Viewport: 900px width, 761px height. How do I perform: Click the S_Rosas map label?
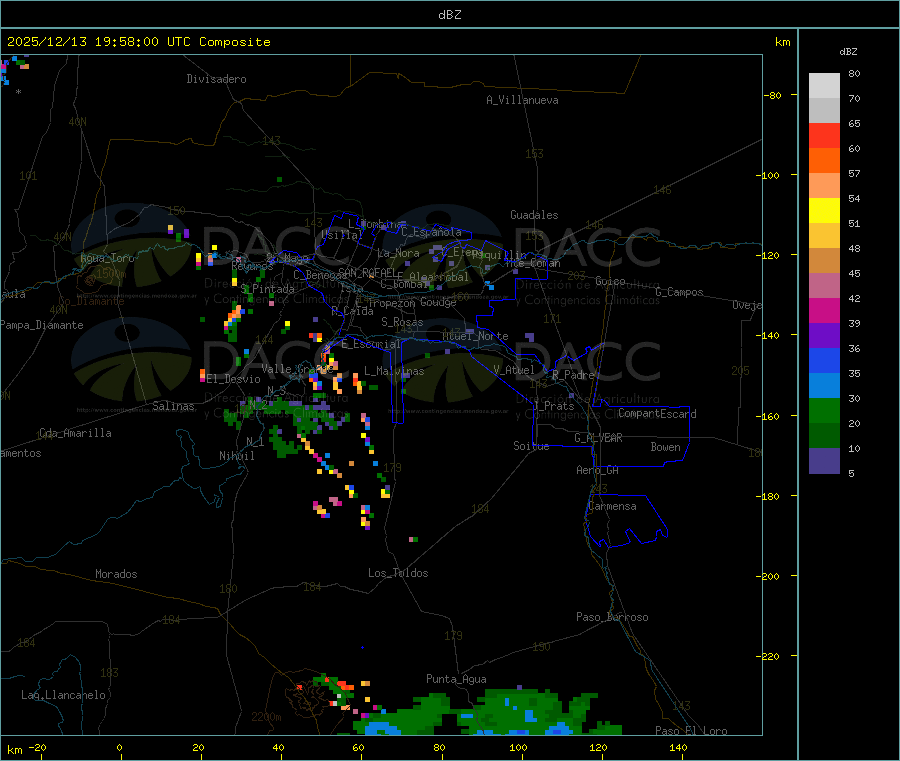tap(402, 323)
